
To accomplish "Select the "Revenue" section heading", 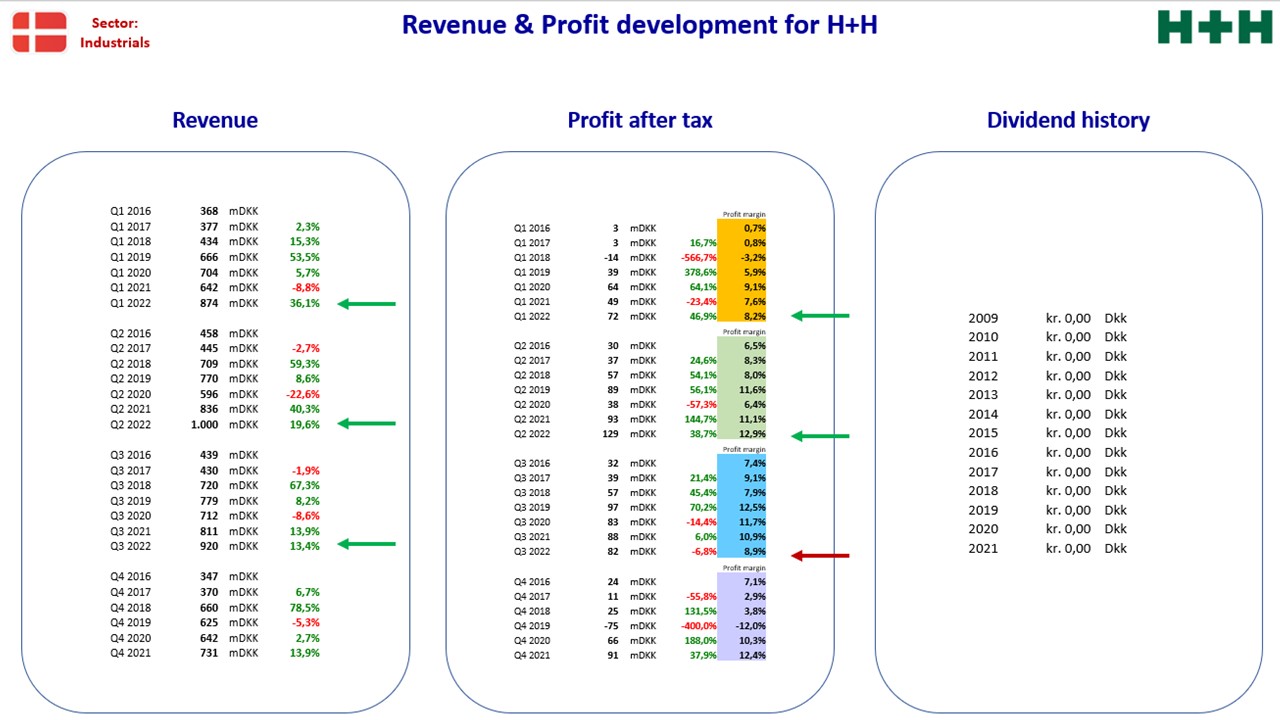I will point(215,120).
